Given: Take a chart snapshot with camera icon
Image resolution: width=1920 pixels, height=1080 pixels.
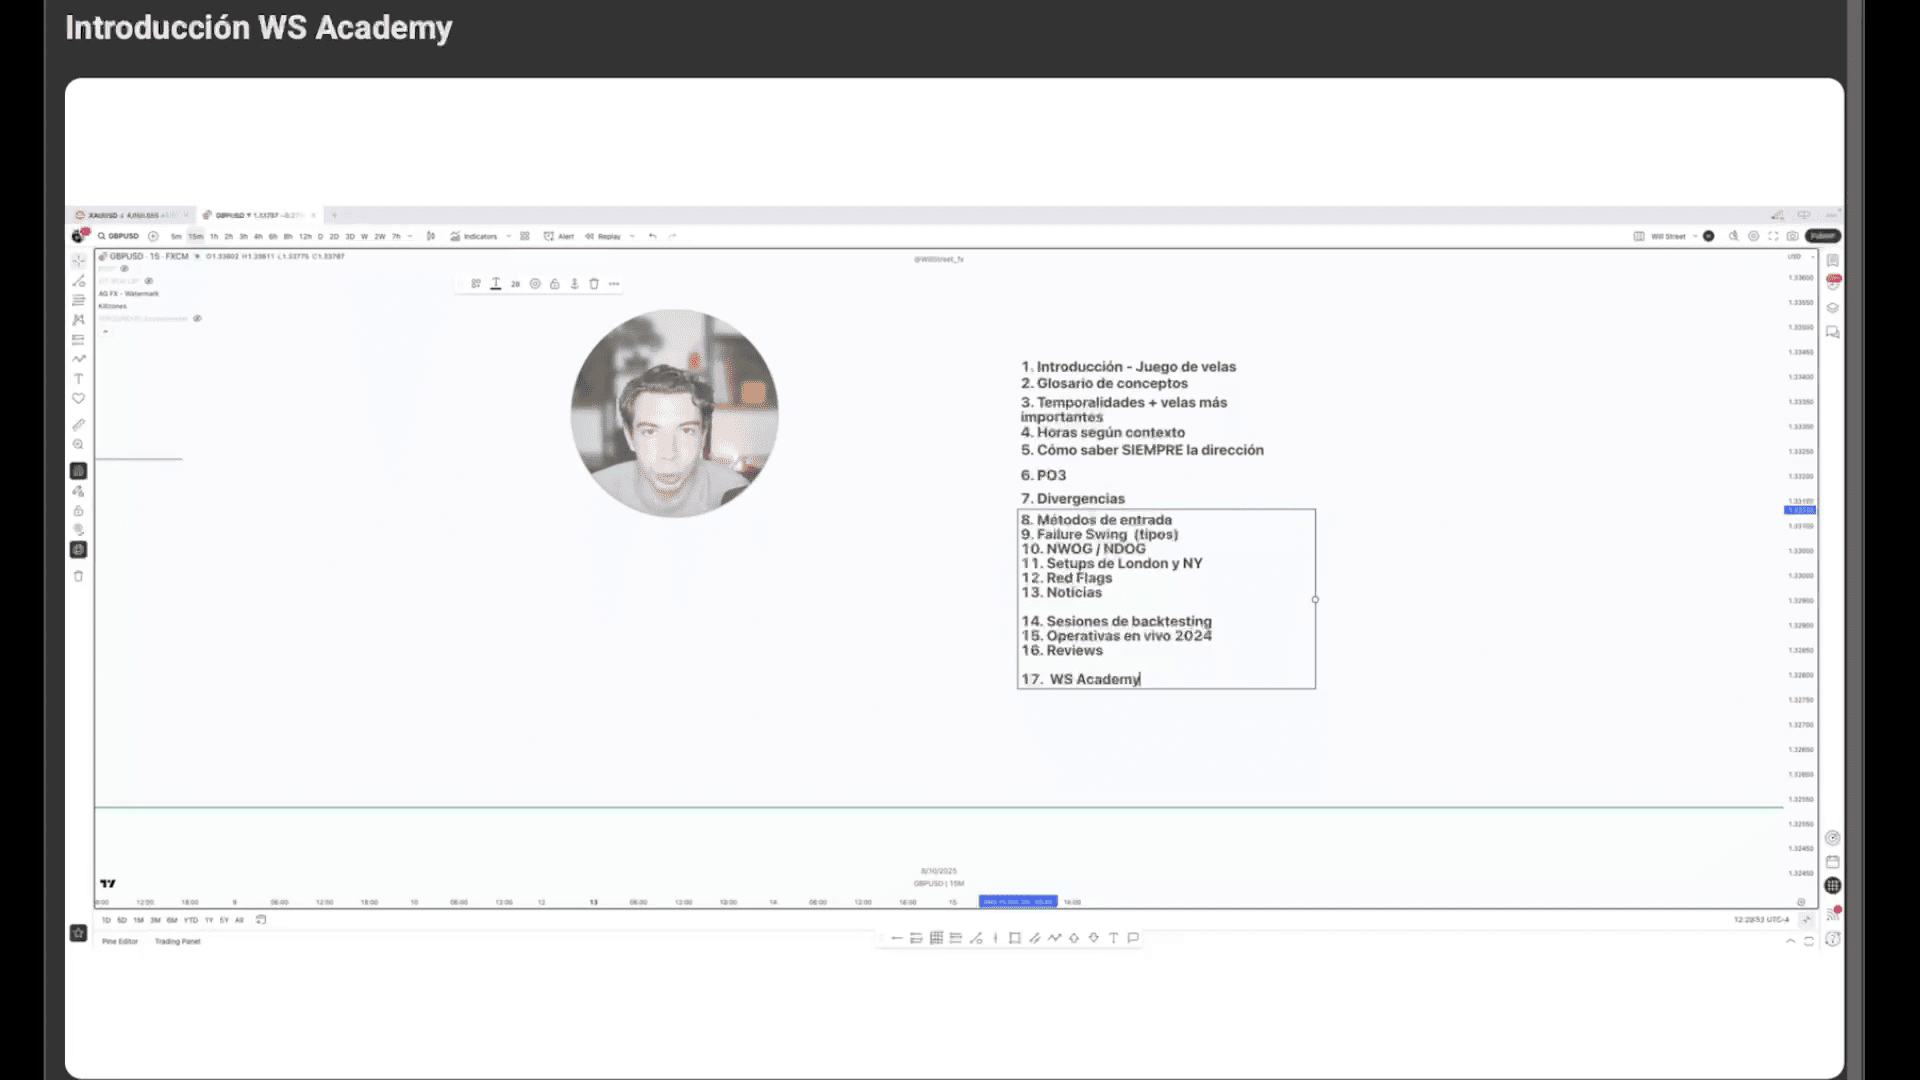Looking at the screenshot, I should pyautogui.click(x=1792, y=236).
